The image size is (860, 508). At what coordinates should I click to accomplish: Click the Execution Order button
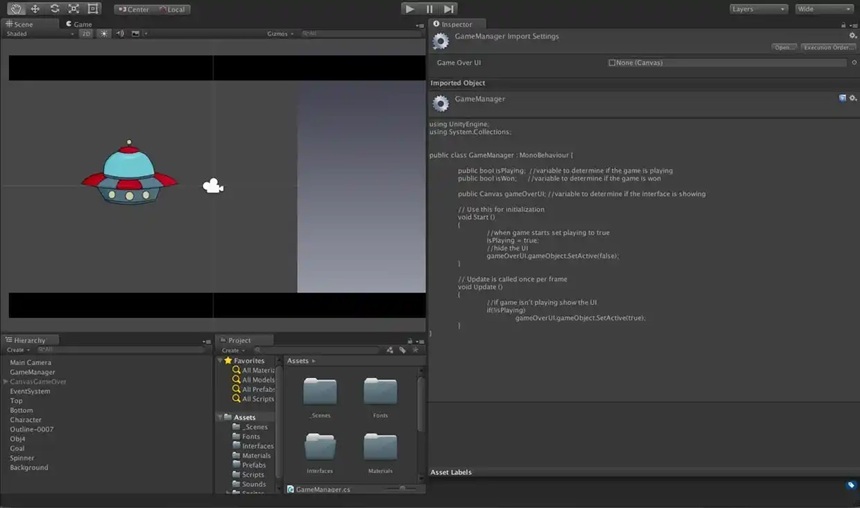(828, 47)
